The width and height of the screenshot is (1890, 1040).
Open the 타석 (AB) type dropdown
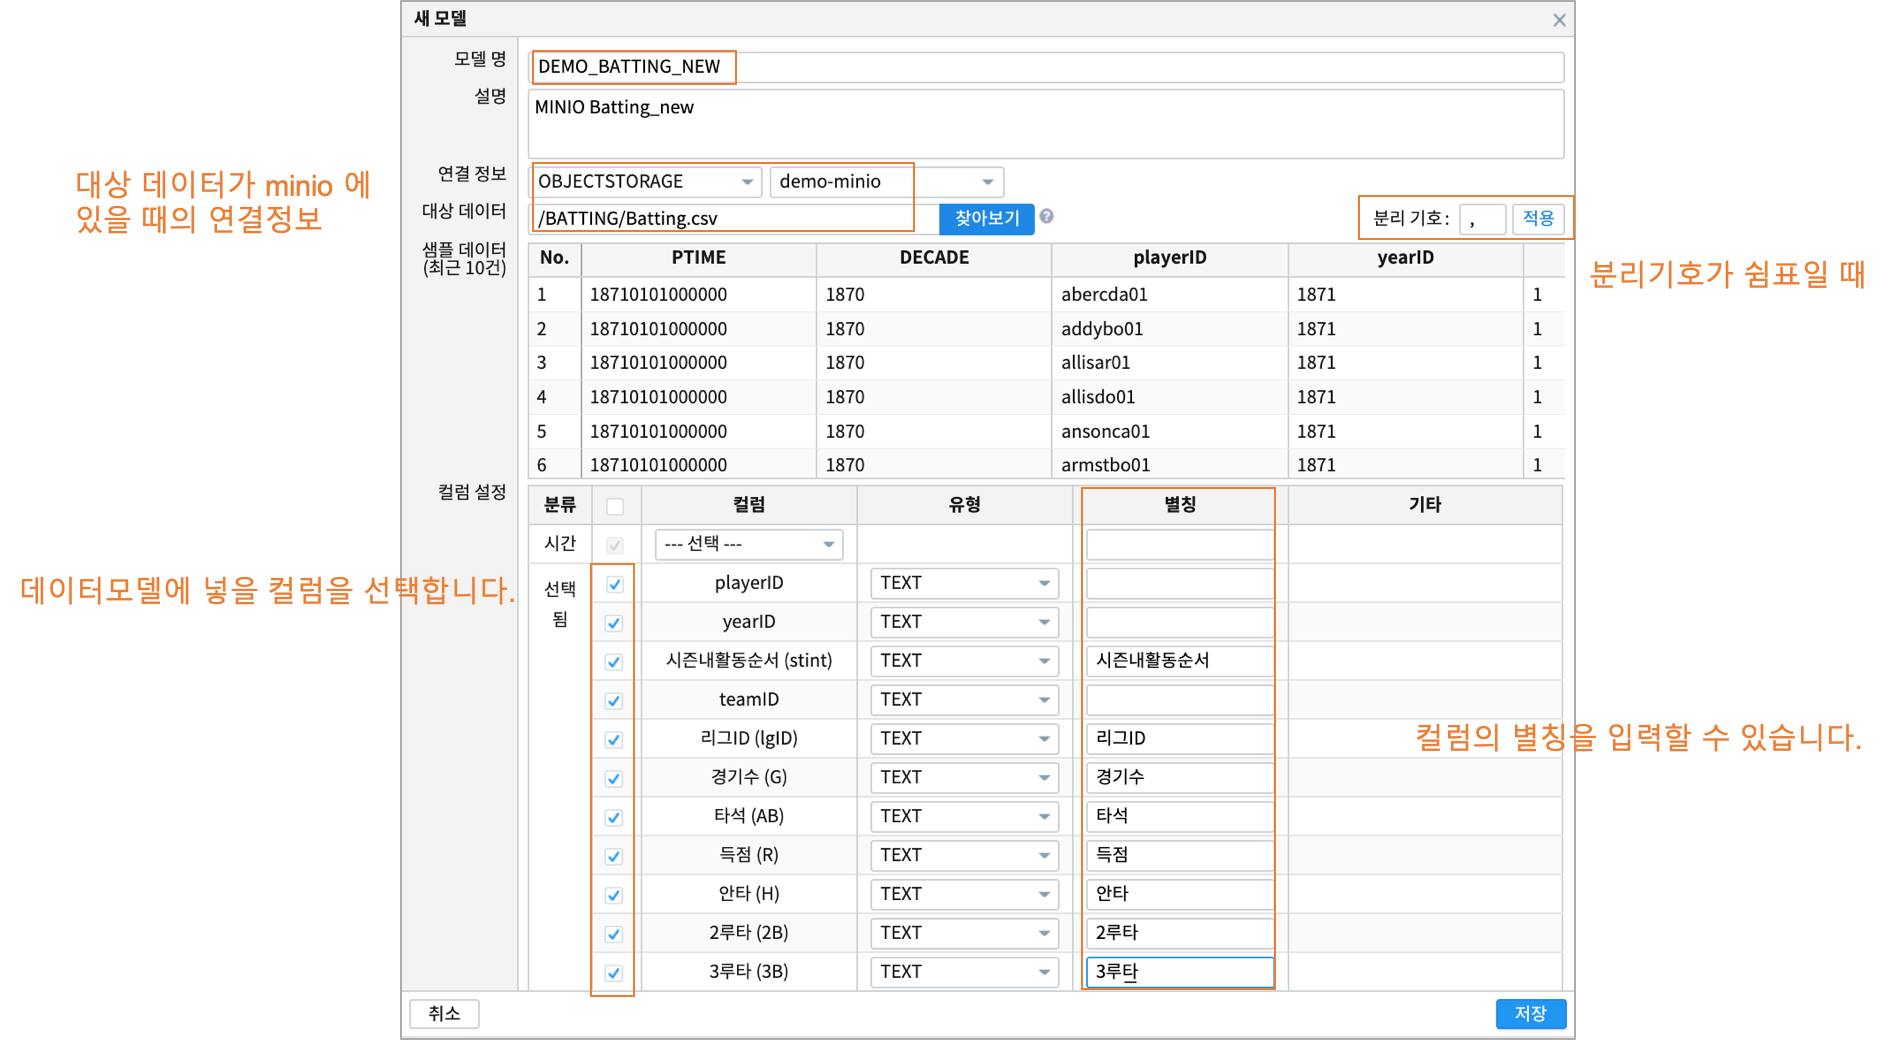point(964,817)
